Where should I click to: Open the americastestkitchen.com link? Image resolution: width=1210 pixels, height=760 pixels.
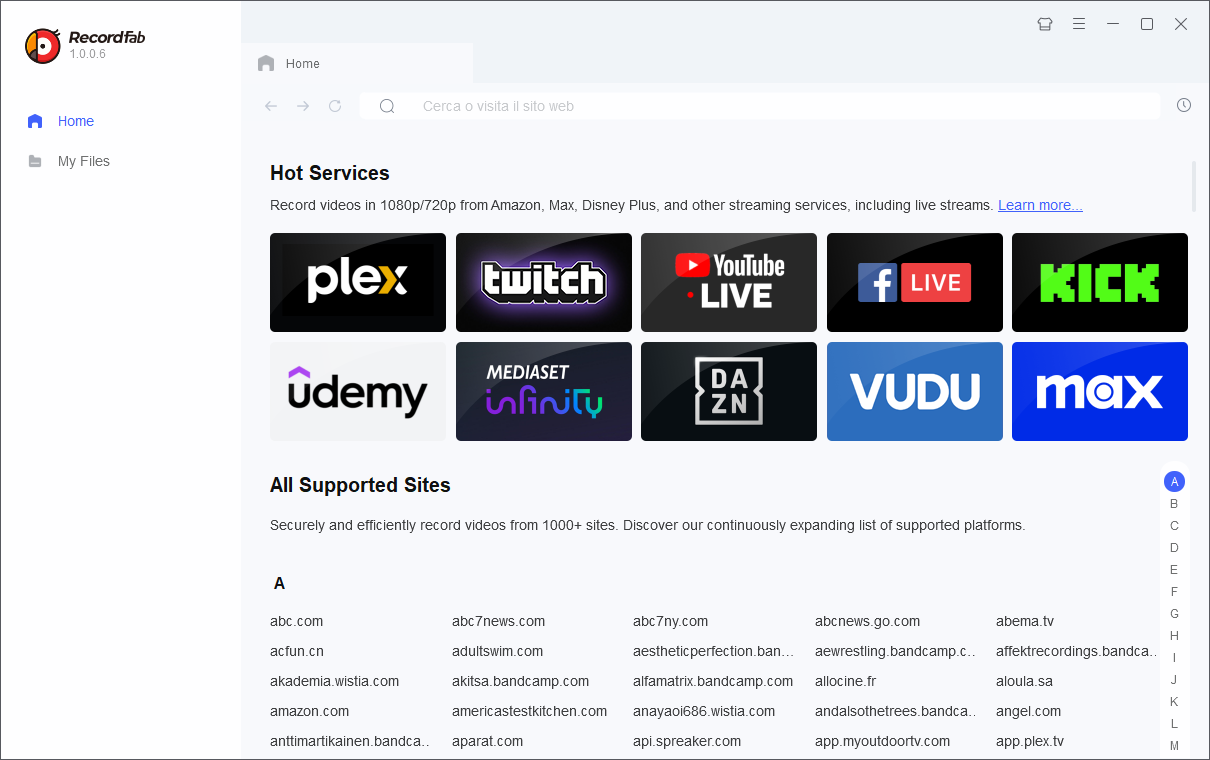click(x=529, y=711)
